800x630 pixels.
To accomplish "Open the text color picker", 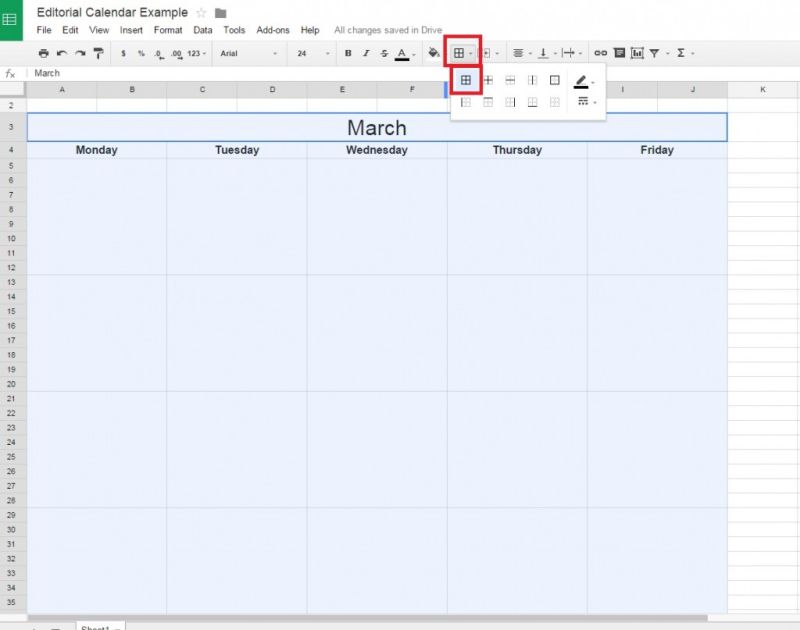I will [401, 53].
